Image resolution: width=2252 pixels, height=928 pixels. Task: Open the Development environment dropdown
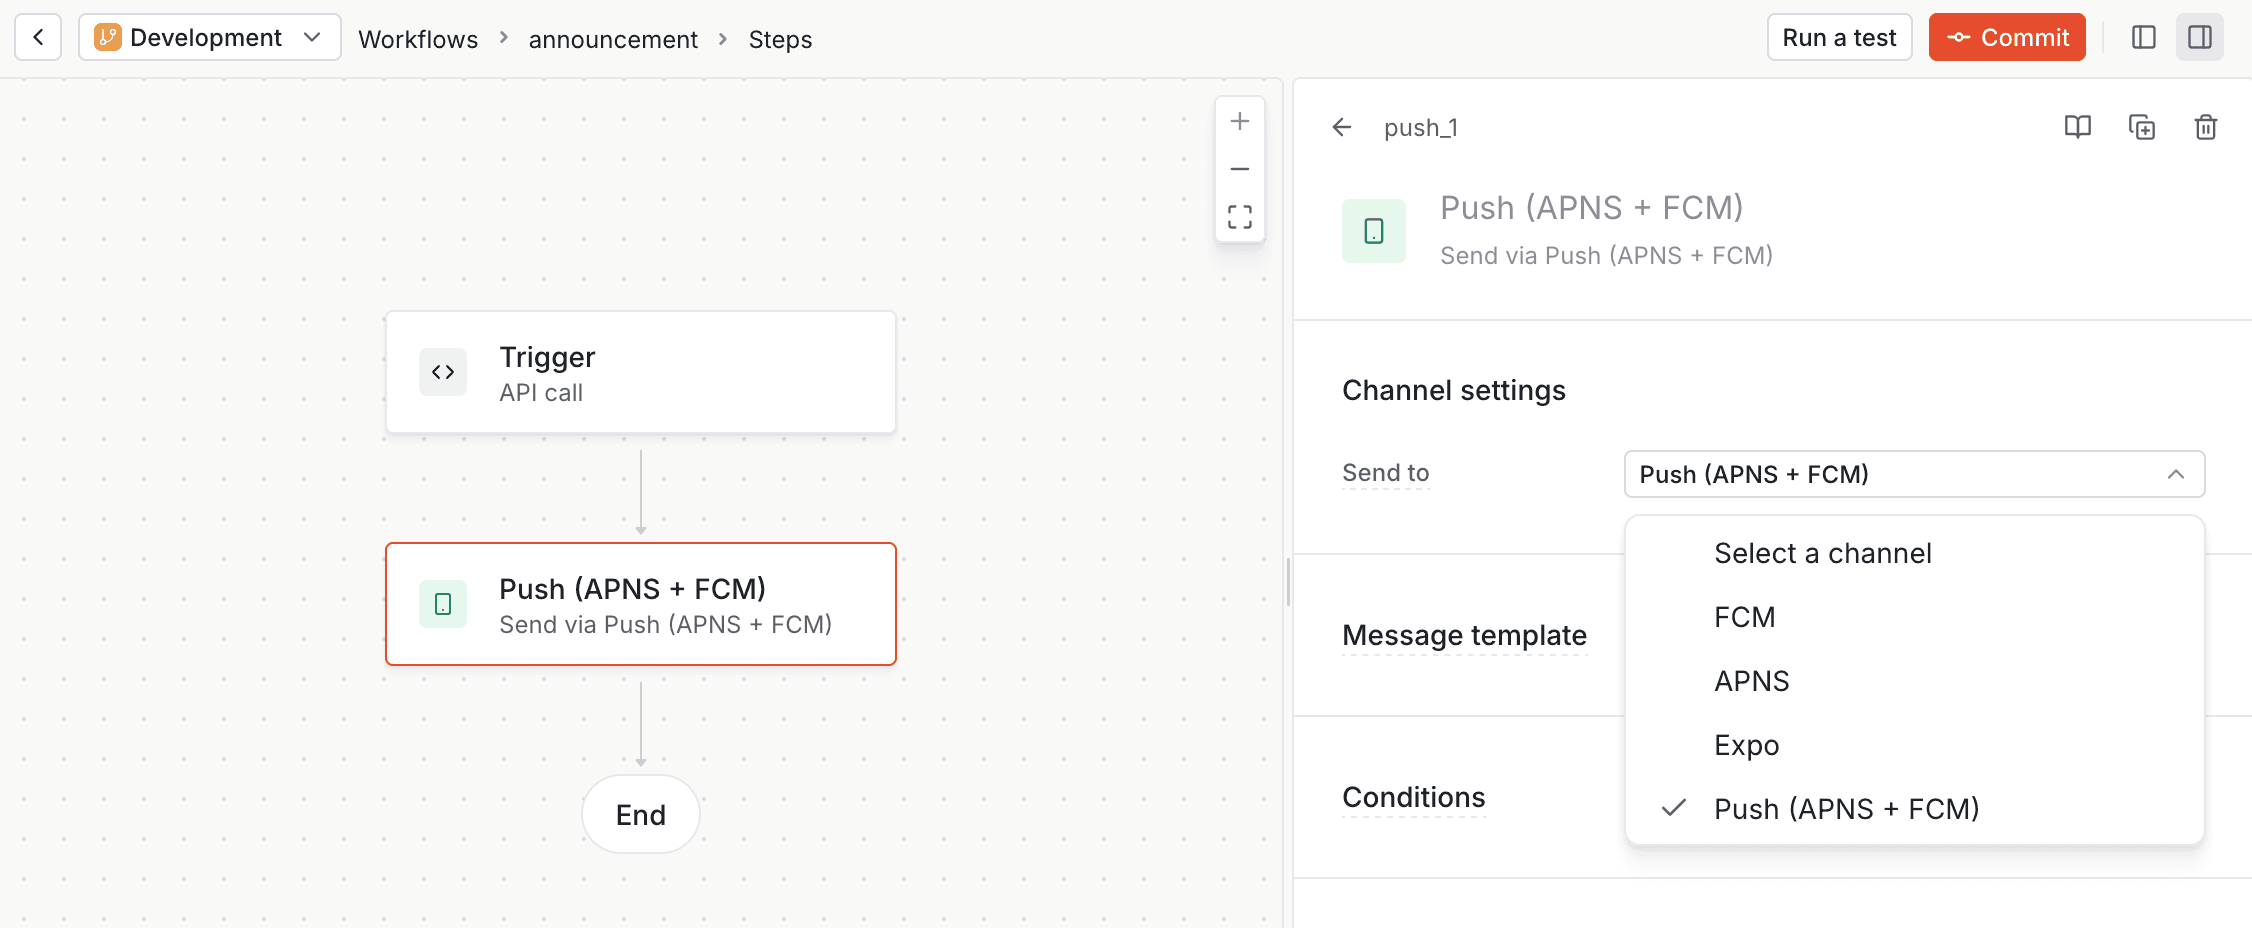pos(209,37)
